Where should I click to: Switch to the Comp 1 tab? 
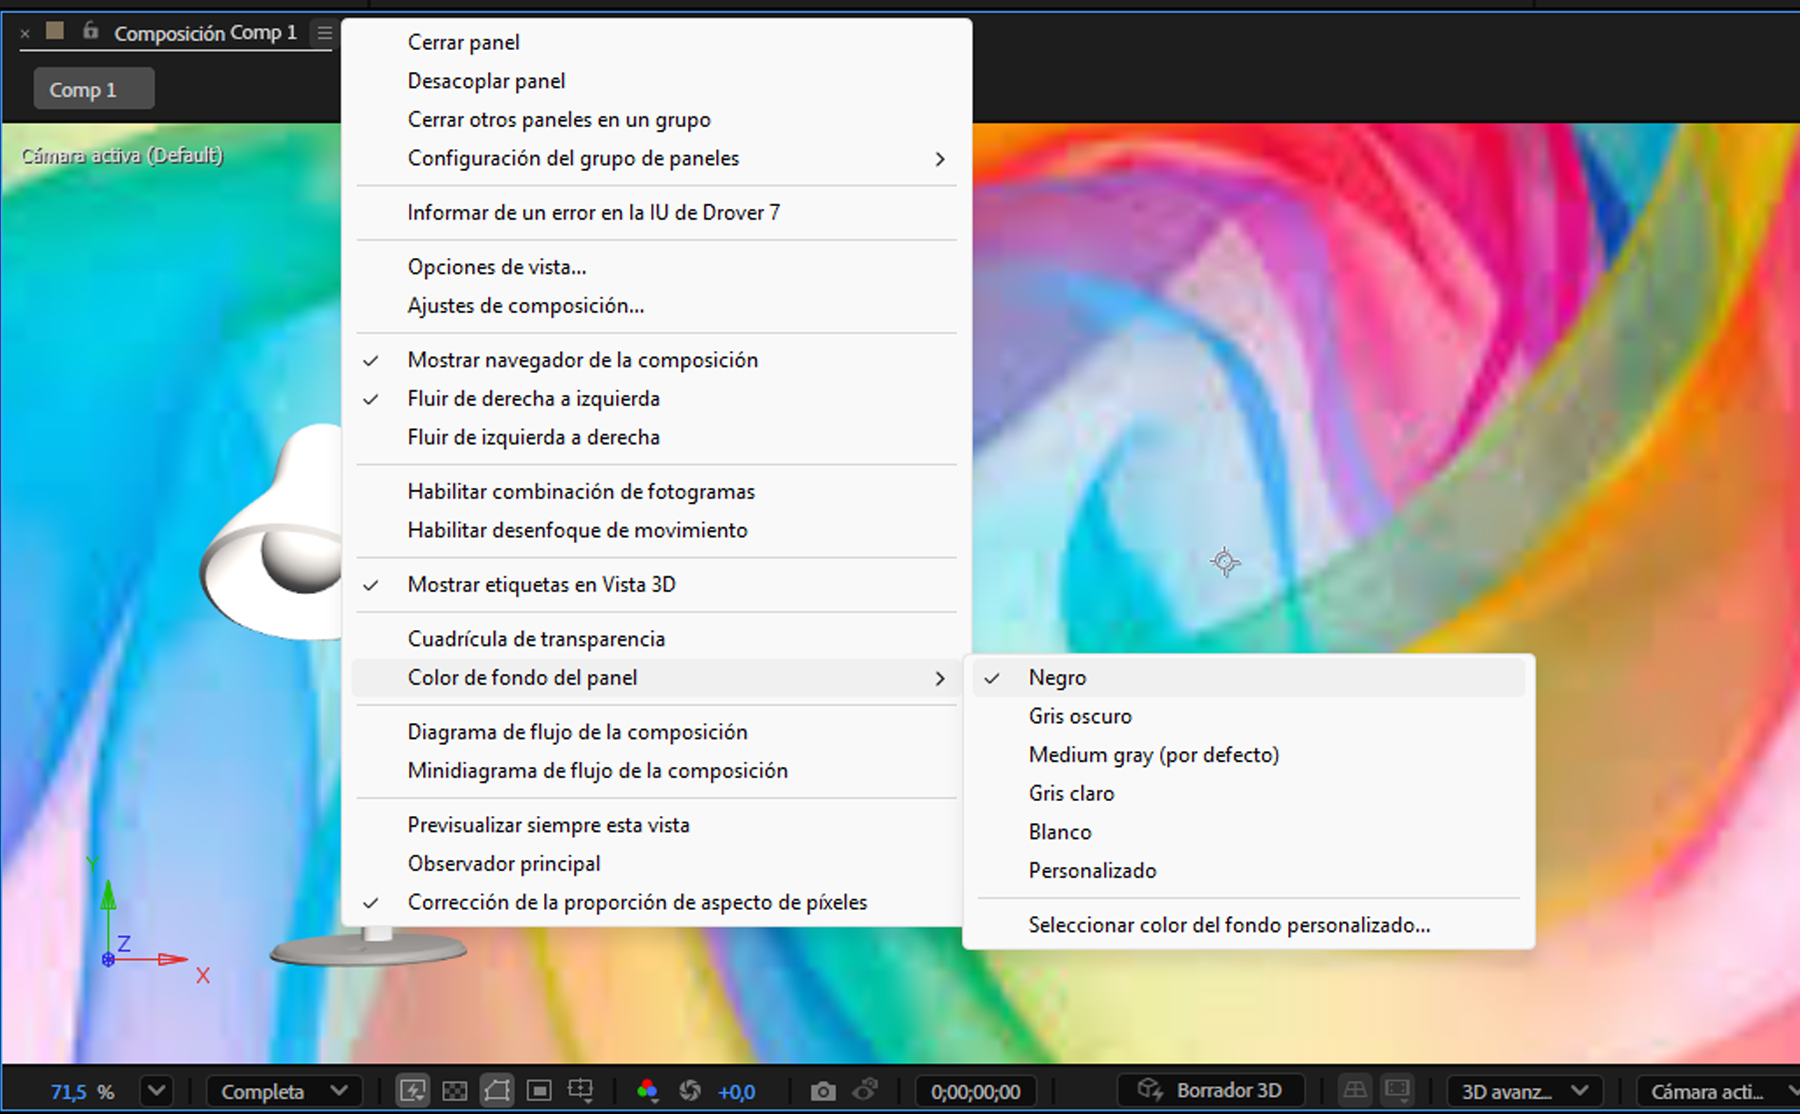[93, 88]
